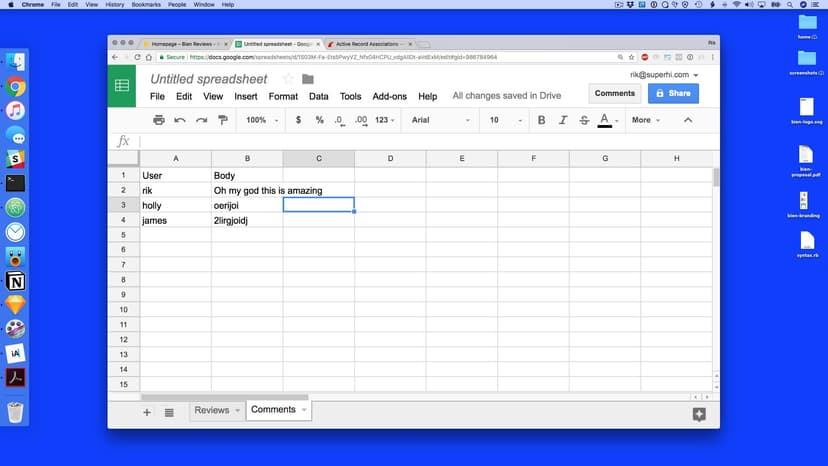
Task: Select the Paint format tool
Action: click(x=222, y=120)
